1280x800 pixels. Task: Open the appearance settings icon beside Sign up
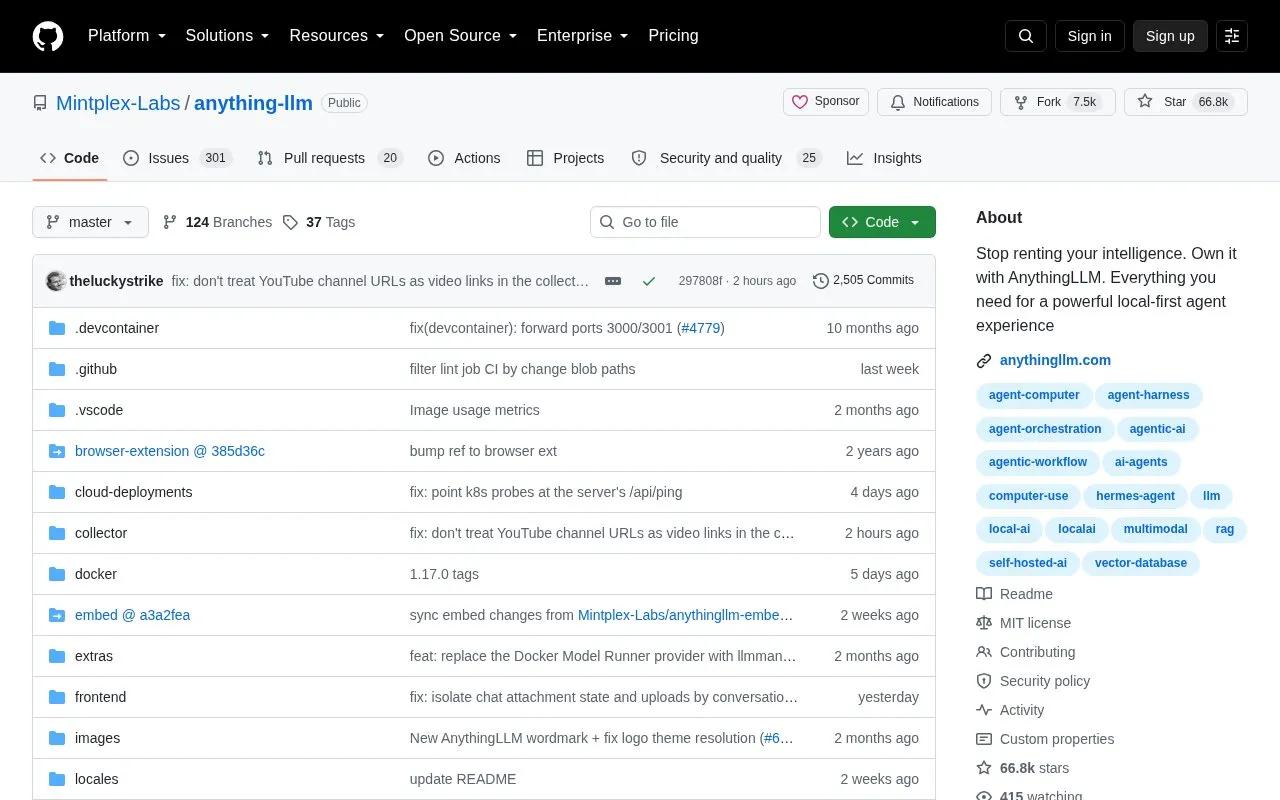pyautogui.click(x=1232, y=36)
